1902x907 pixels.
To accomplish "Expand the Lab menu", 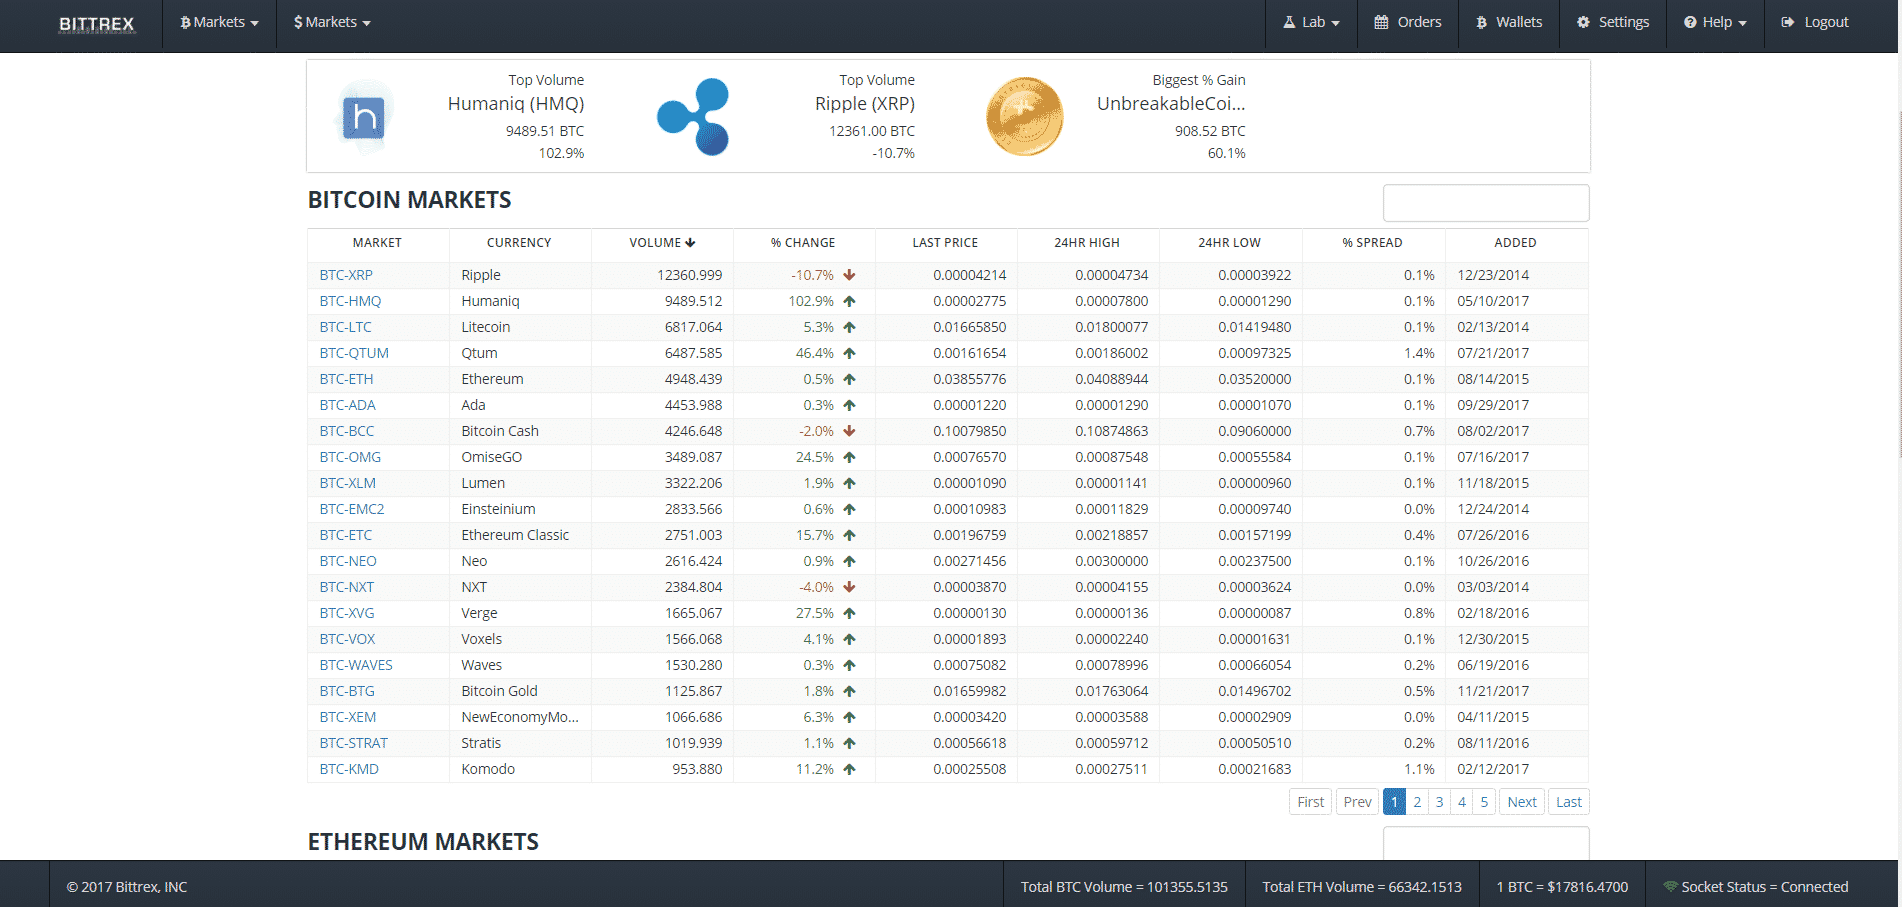I will [x=1311, y=22].
